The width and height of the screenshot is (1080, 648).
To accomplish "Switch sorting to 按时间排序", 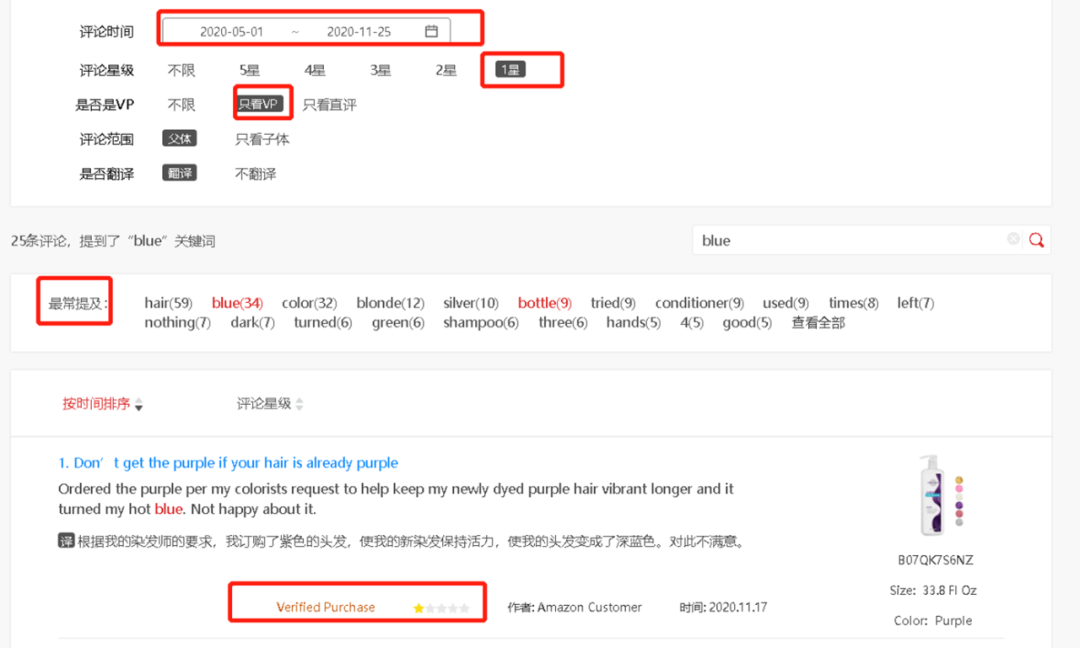I will (x=99, y=404).
